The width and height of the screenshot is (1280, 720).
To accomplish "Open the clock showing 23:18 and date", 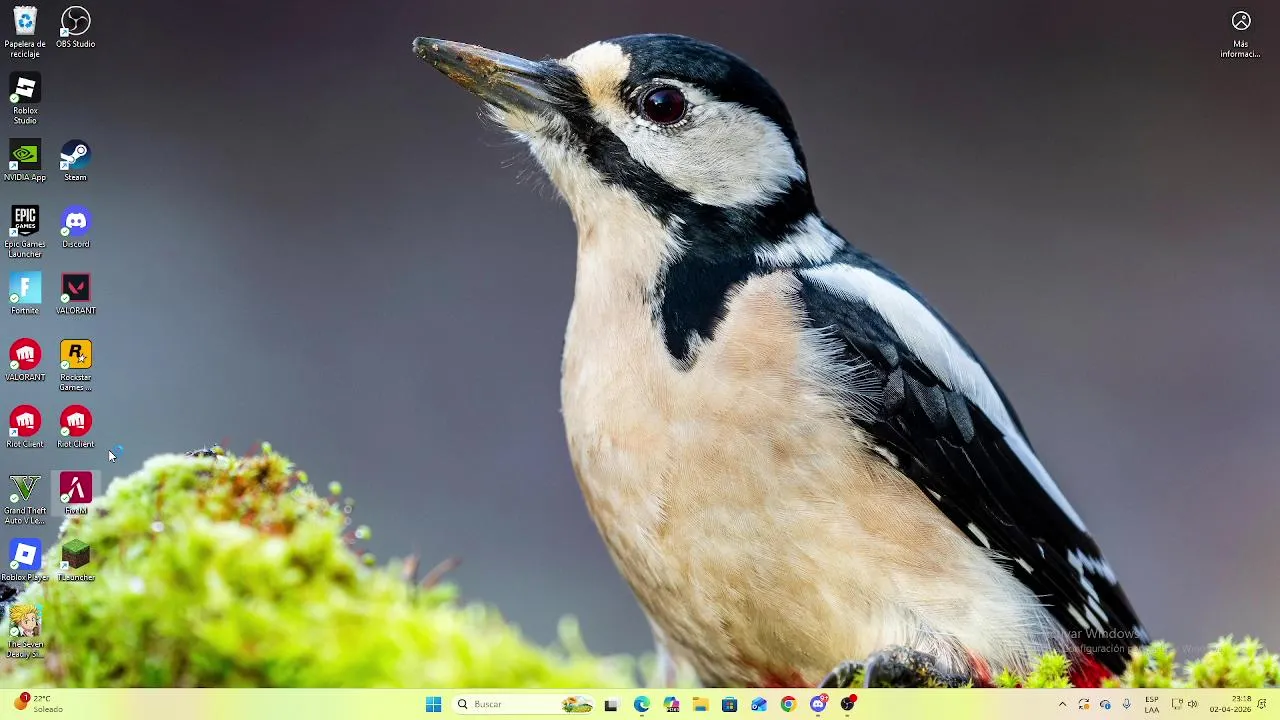I will pos(1230,704).
